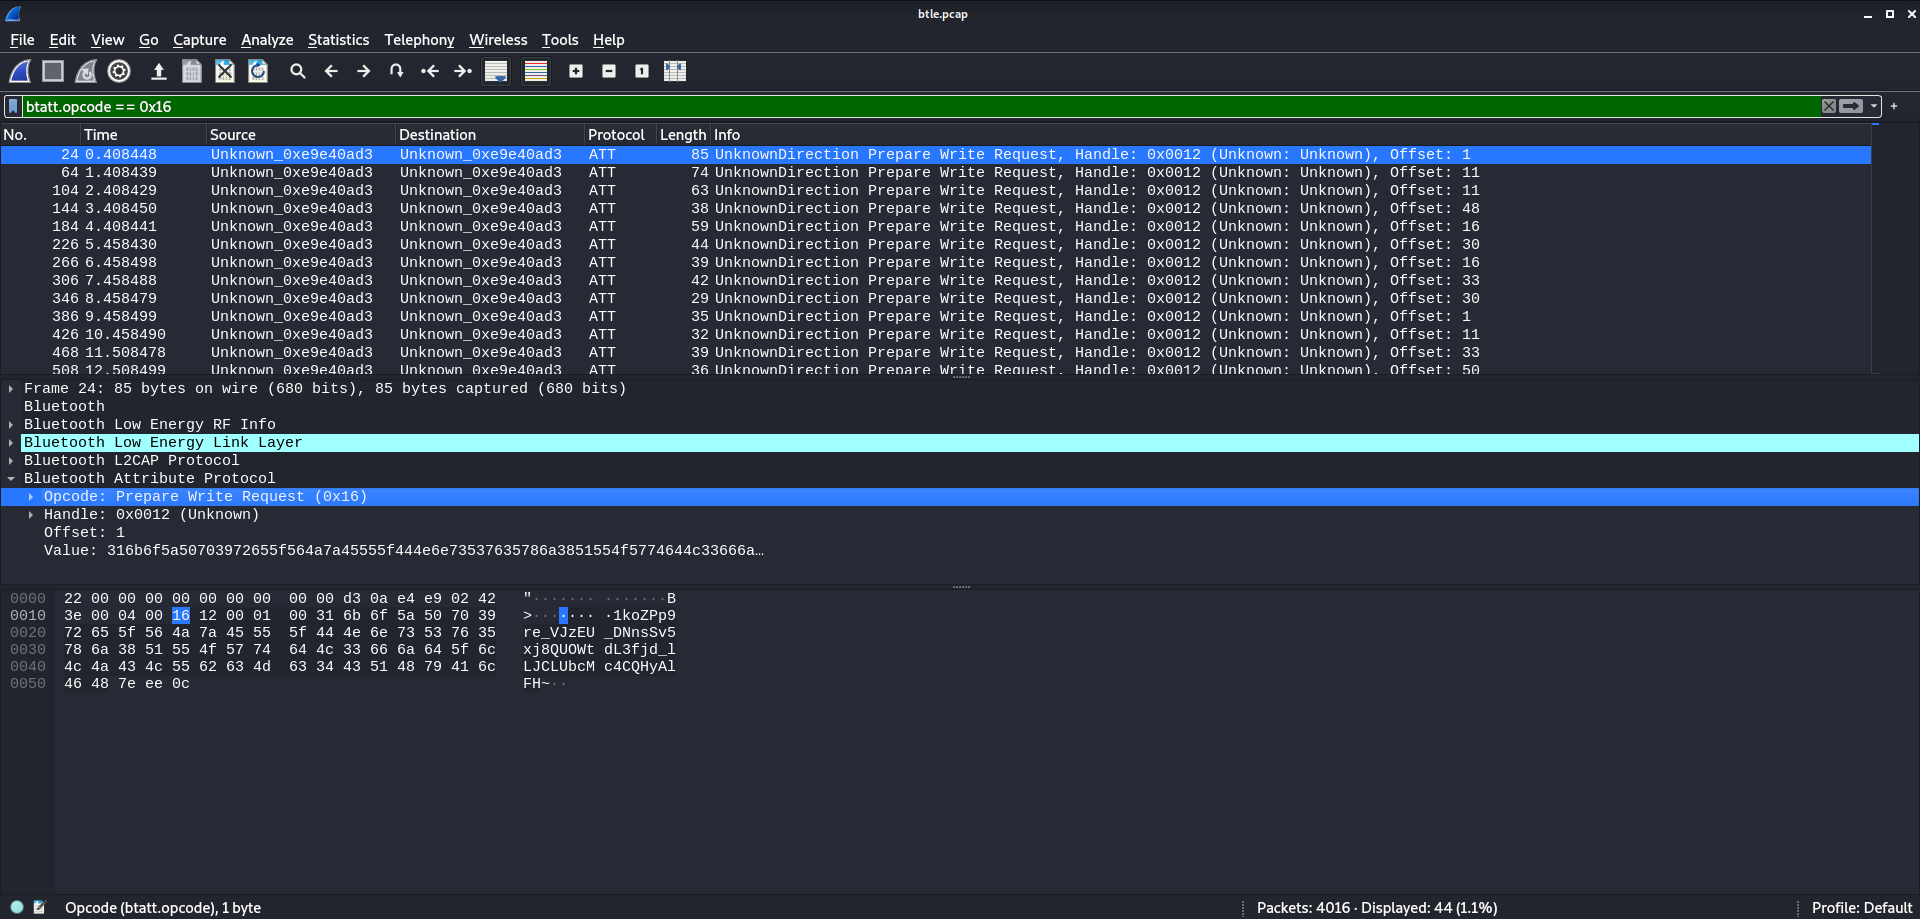Find a packet magnifier icon
The height and width of the screenshot is (919, 1920).
pos(298,71)
